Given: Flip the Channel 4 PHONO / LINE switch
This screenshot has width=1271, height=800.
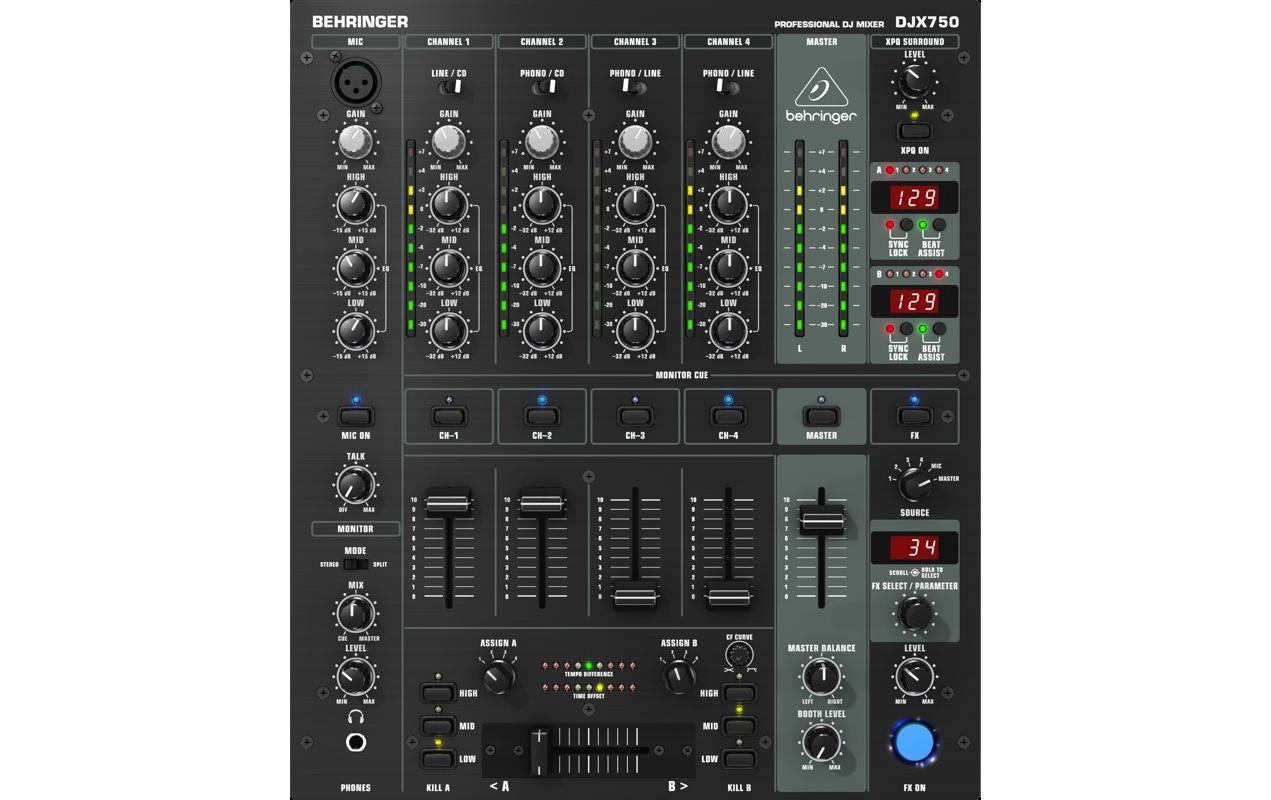Looking at the screenshot, I should (728, 89).
